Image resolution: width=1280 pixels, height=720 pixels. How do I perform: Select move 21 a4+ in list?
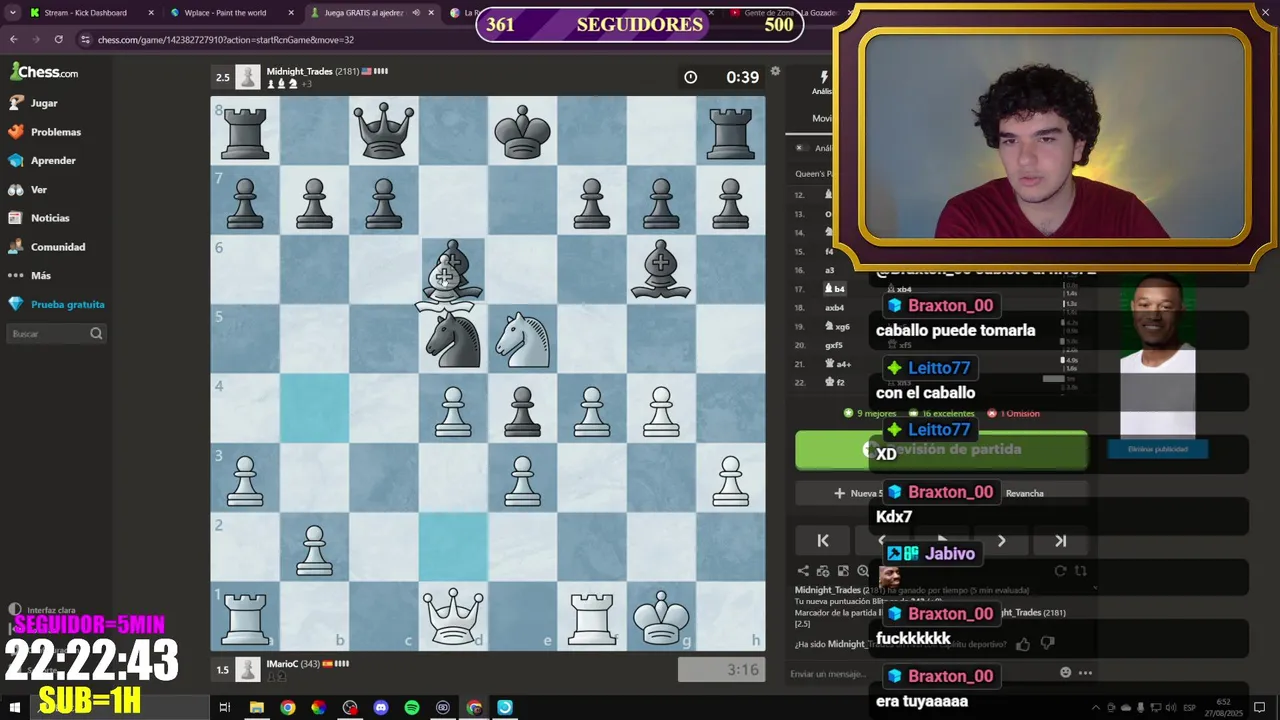(x=837, y=364)
